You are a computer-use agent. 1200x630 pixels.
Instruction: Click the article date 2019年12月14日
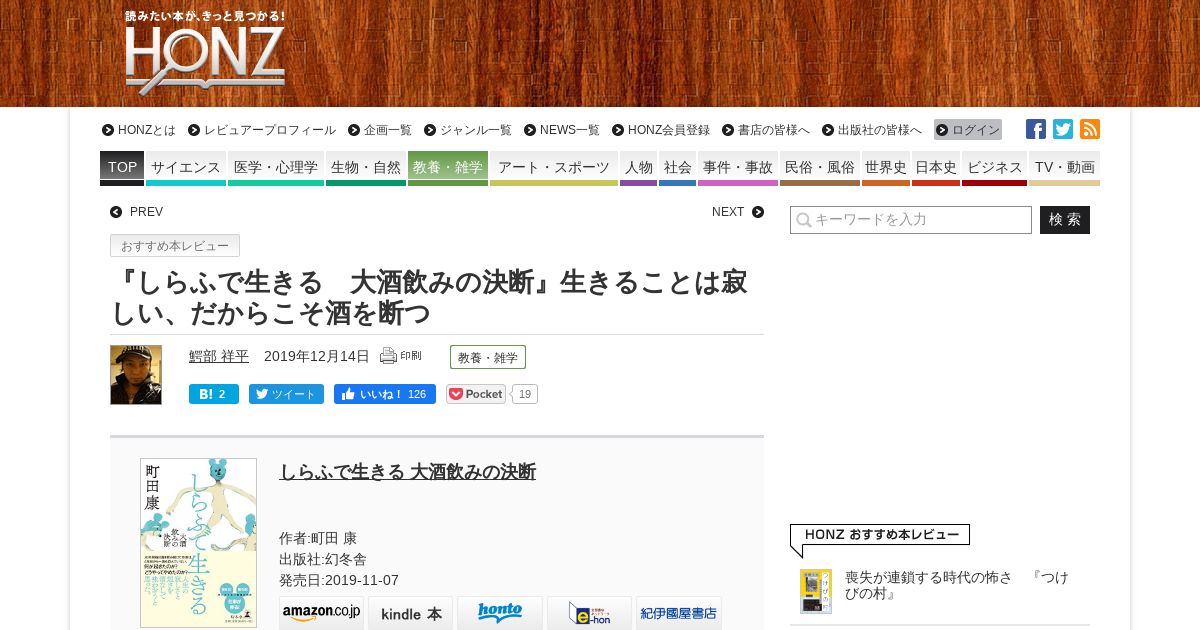(317, 356)
